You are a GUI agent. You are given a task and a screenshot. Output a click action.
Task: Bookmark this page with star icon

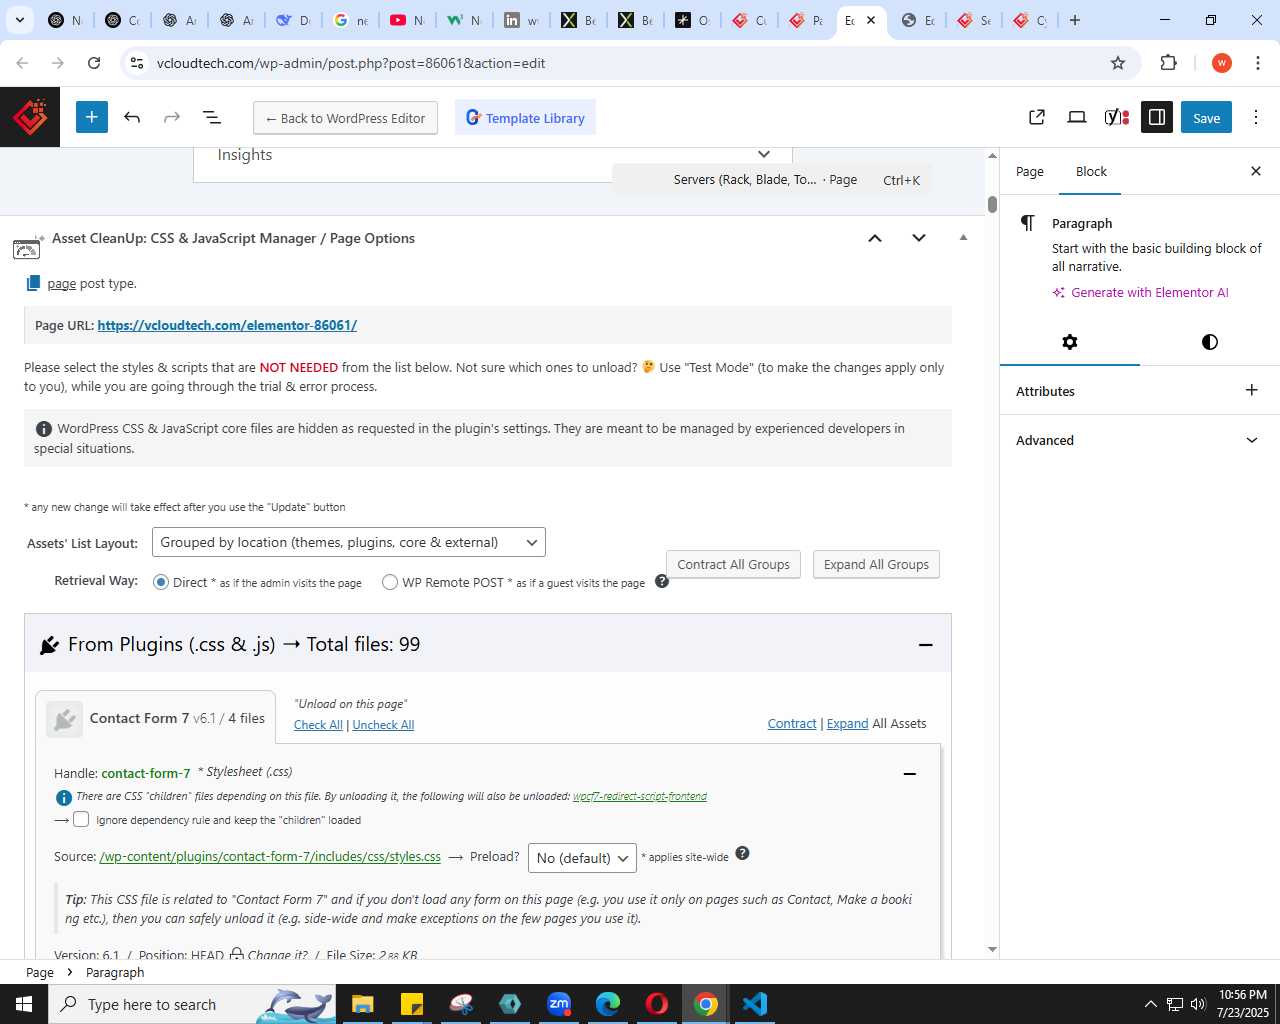(1118, 63)
